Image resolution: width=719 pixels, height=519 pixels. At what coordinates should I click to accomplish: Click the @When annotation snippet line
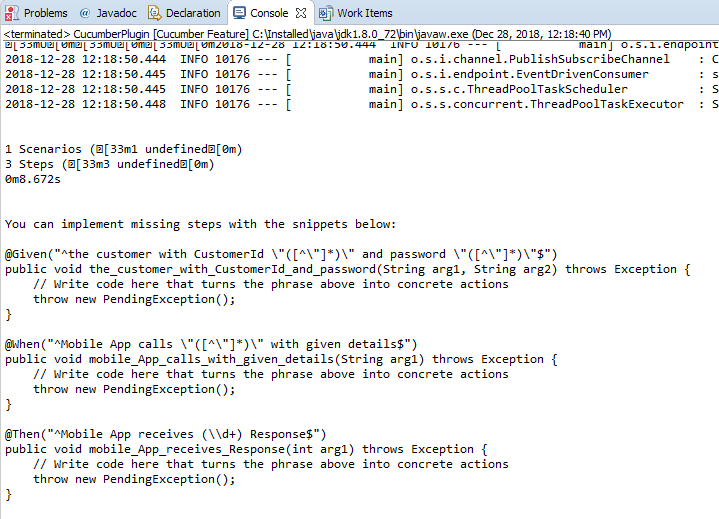point(210,344)
